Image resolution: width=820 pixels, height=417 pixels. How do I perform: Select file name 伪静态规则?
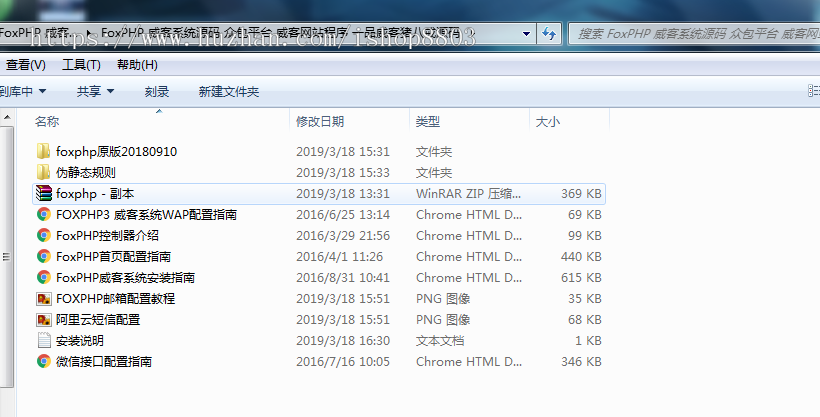86,173
